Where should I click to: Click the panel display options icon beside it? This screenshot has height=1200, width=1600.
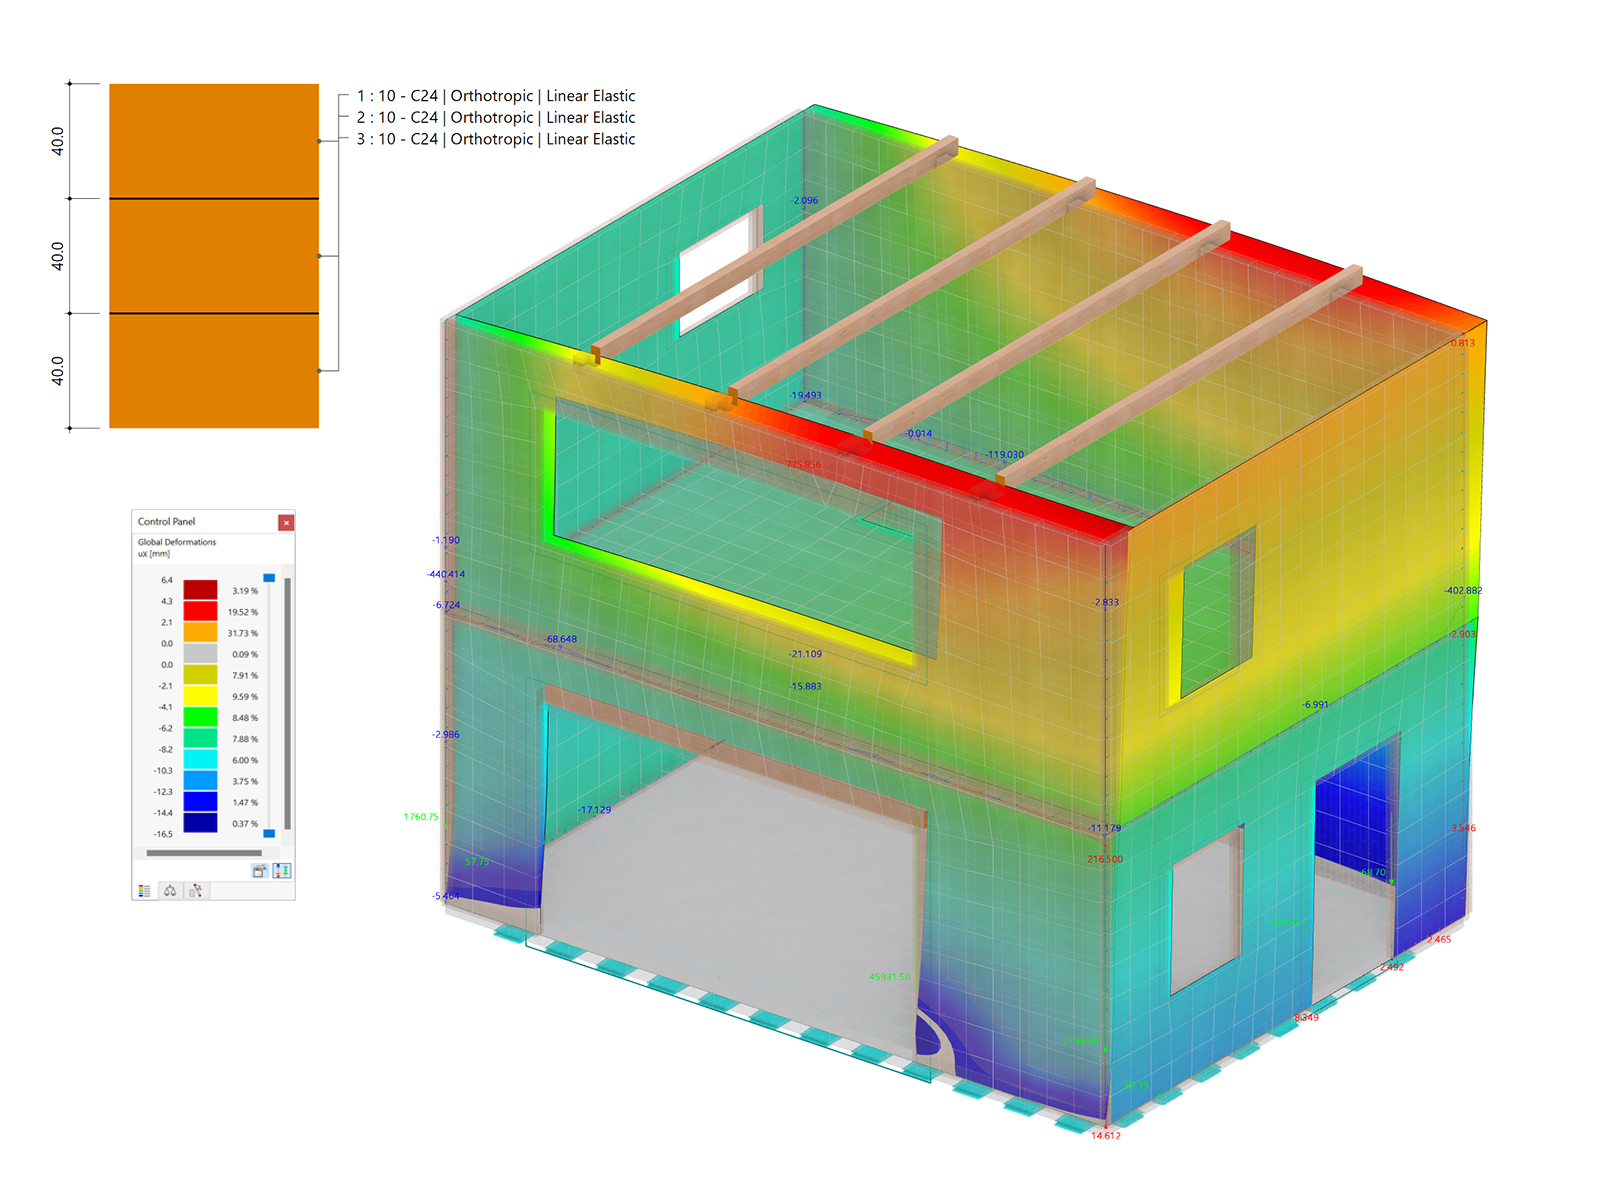[282, 869]
